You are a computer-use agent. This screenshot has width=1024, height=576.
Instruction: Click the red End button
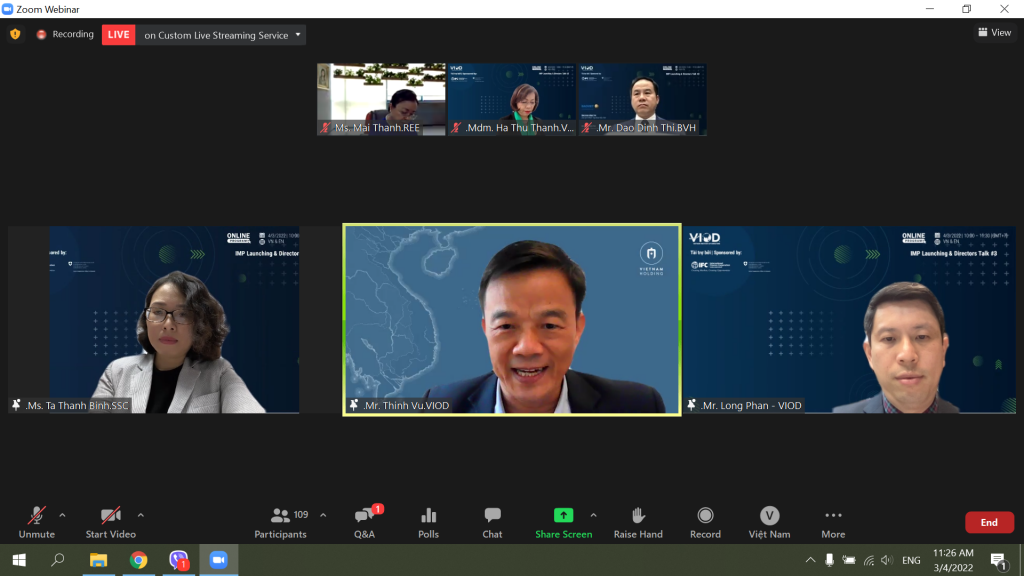pyautogui.click(x=988, y=522)
